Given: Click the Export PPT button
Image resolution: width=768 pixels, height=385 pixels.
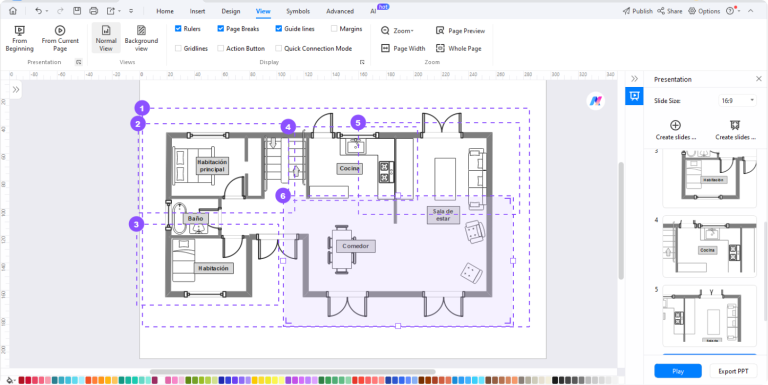Looking at the screenshot, I should click(x=733, y=371).
